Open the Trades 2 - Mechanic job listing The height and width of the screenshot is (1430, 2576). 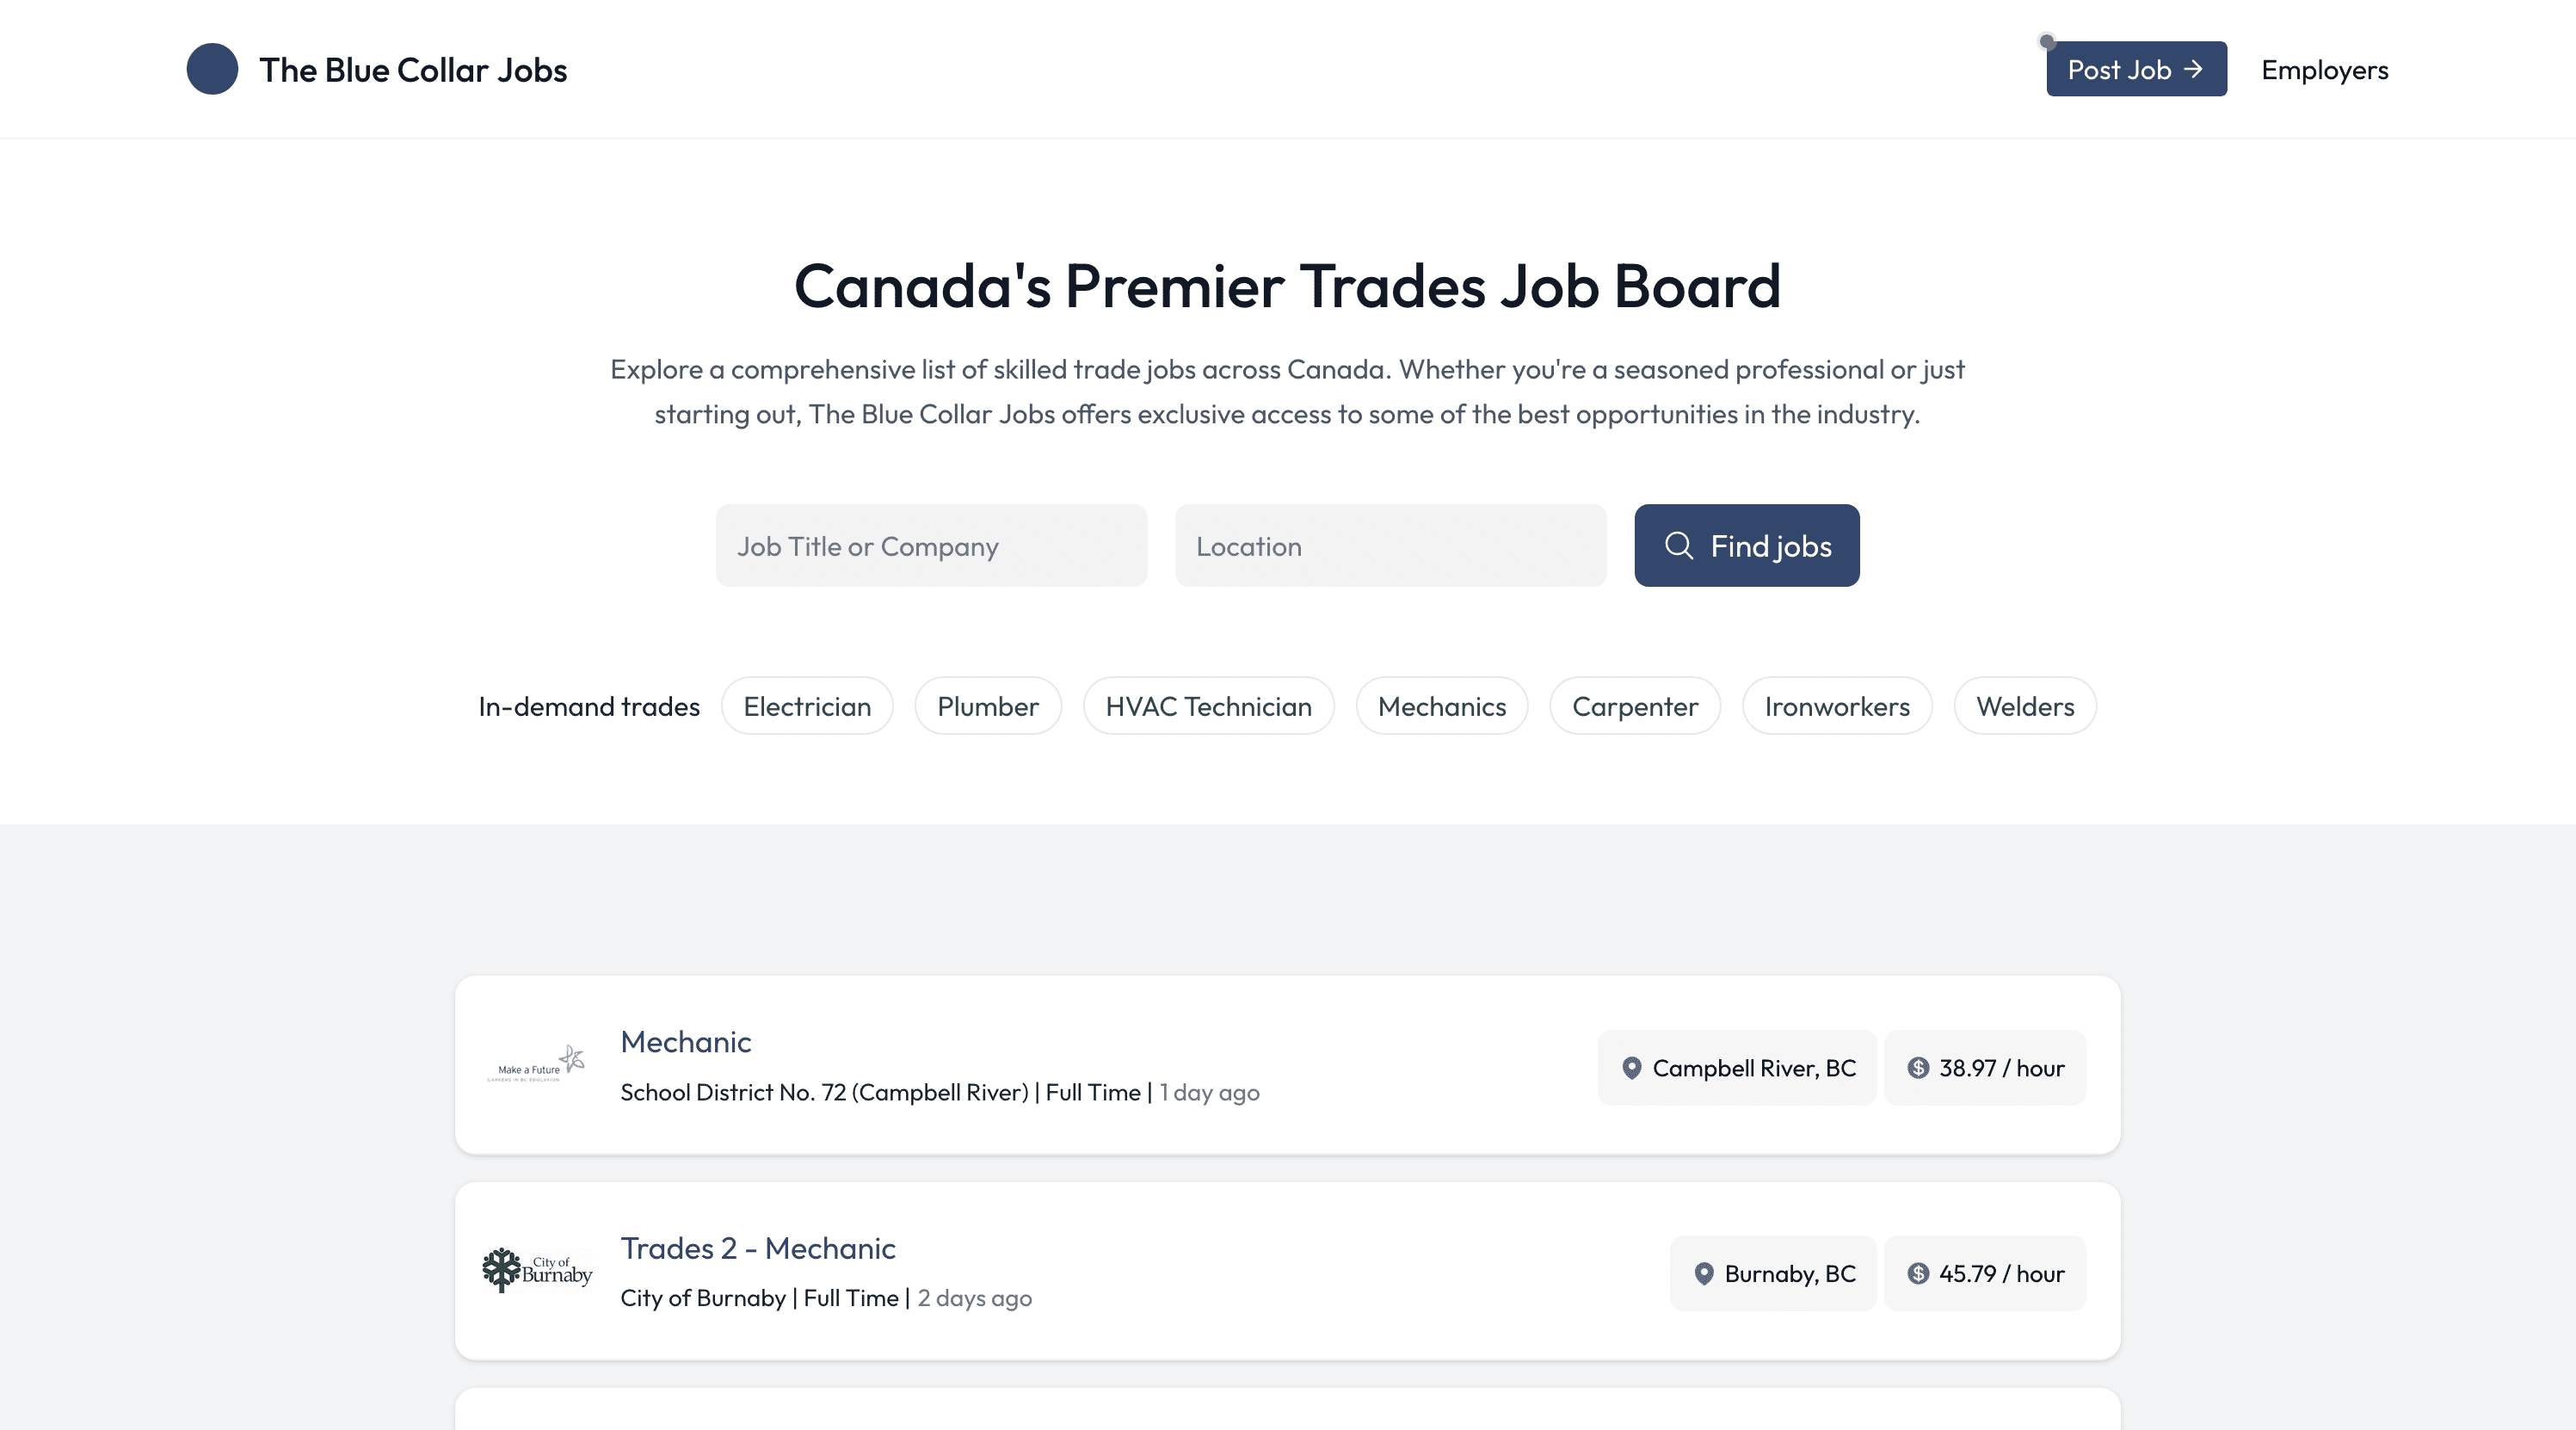[x=758, y=1248]
